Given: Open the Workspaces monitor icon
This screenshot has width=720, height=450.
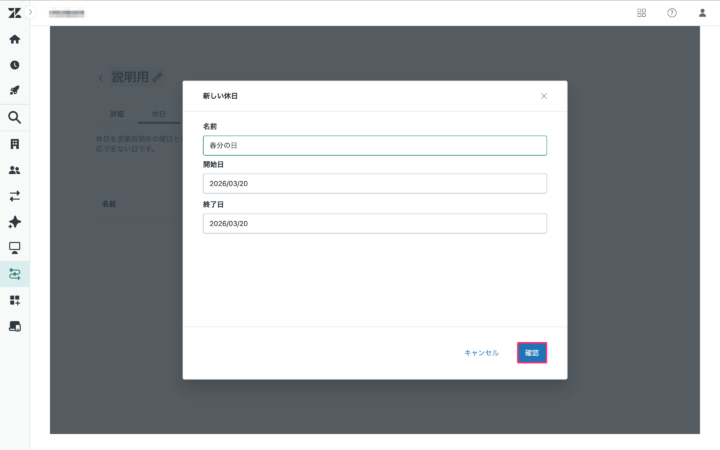Looking at the screenshot, I should (x=14, y=247).
